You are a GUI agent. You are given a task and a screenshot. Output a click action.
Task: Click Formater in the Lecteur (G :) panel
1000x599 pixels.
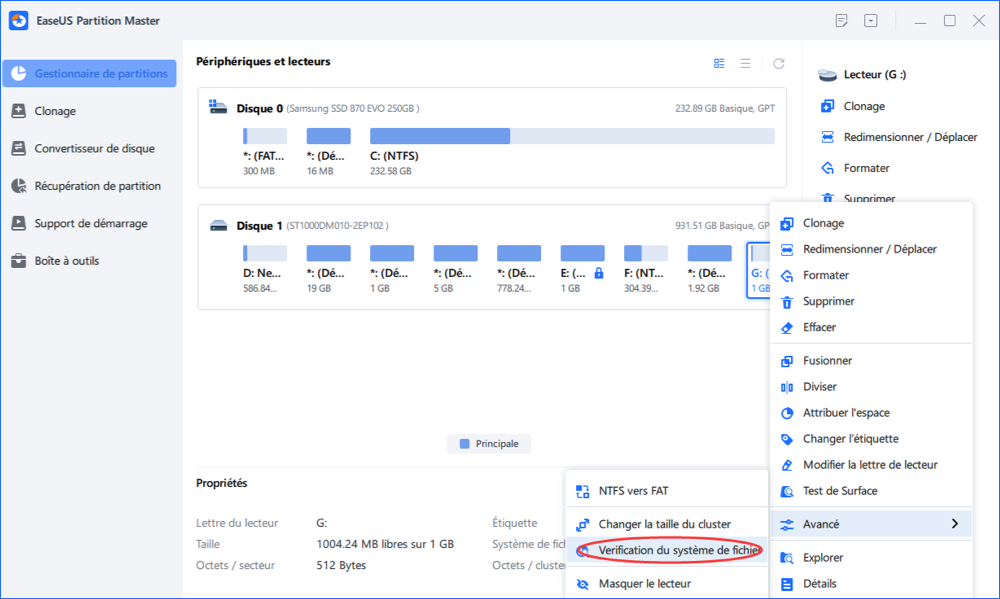[866, 168]
